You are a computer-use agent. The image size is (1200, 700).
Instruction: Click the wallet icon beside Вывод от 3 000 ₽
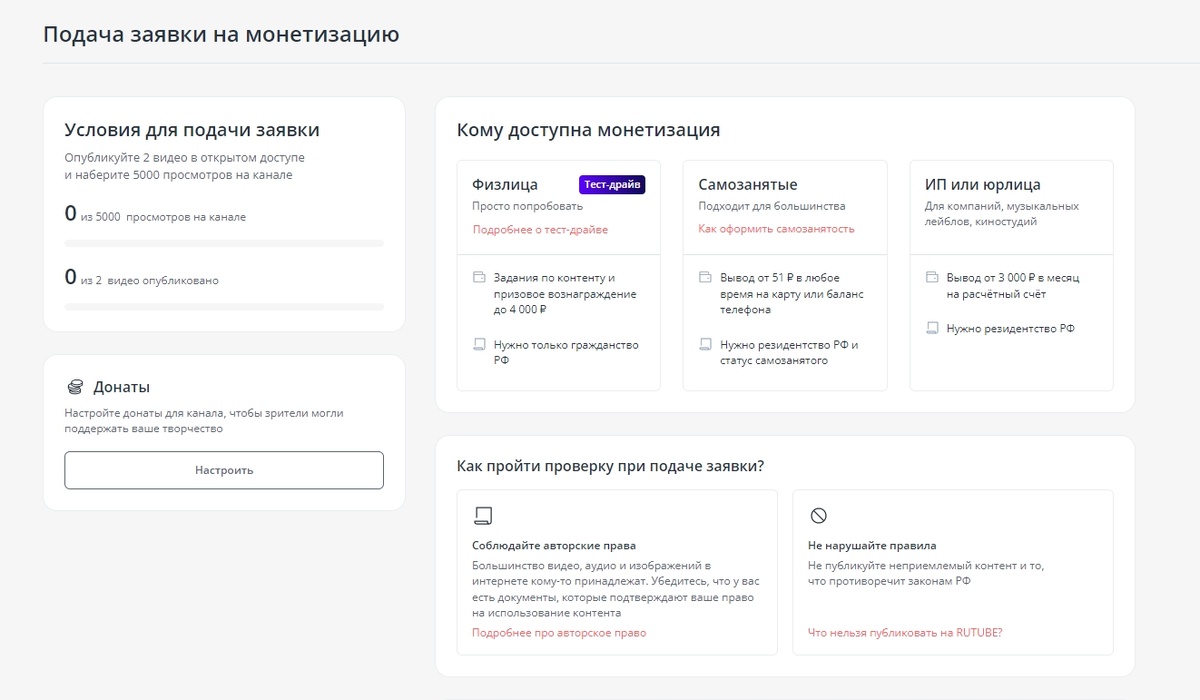pos(933,277)
